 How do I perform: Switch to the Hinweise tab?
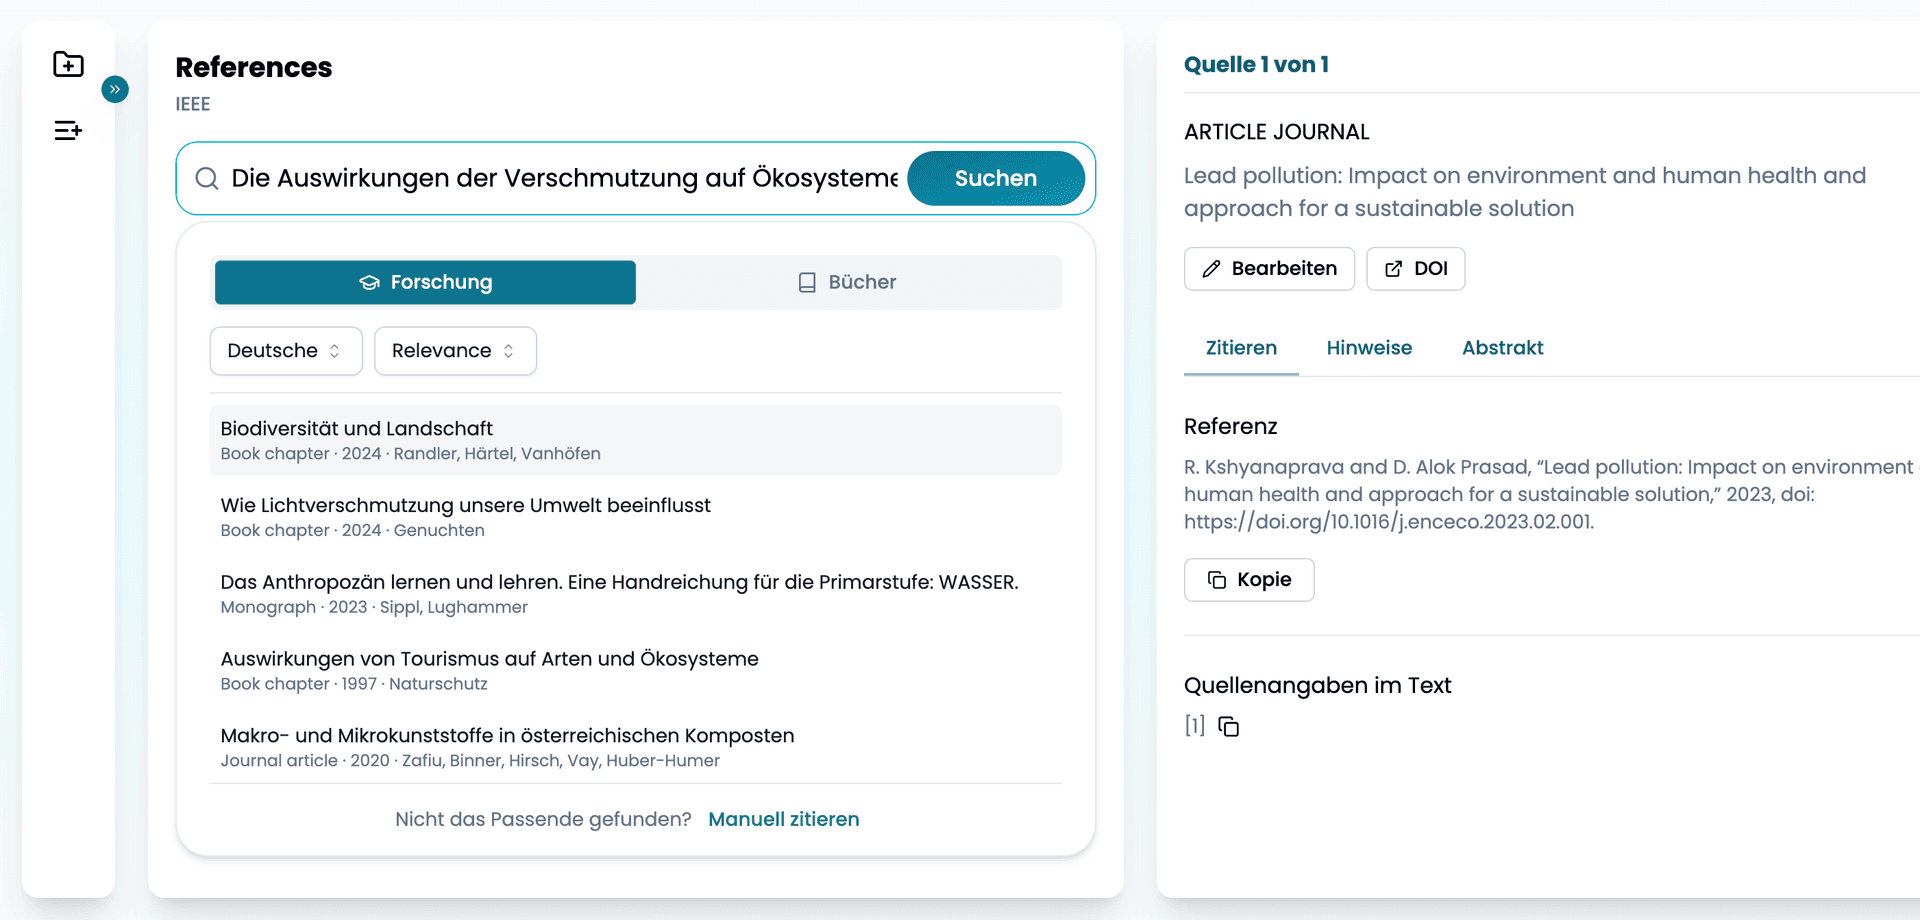[1369, 348]
